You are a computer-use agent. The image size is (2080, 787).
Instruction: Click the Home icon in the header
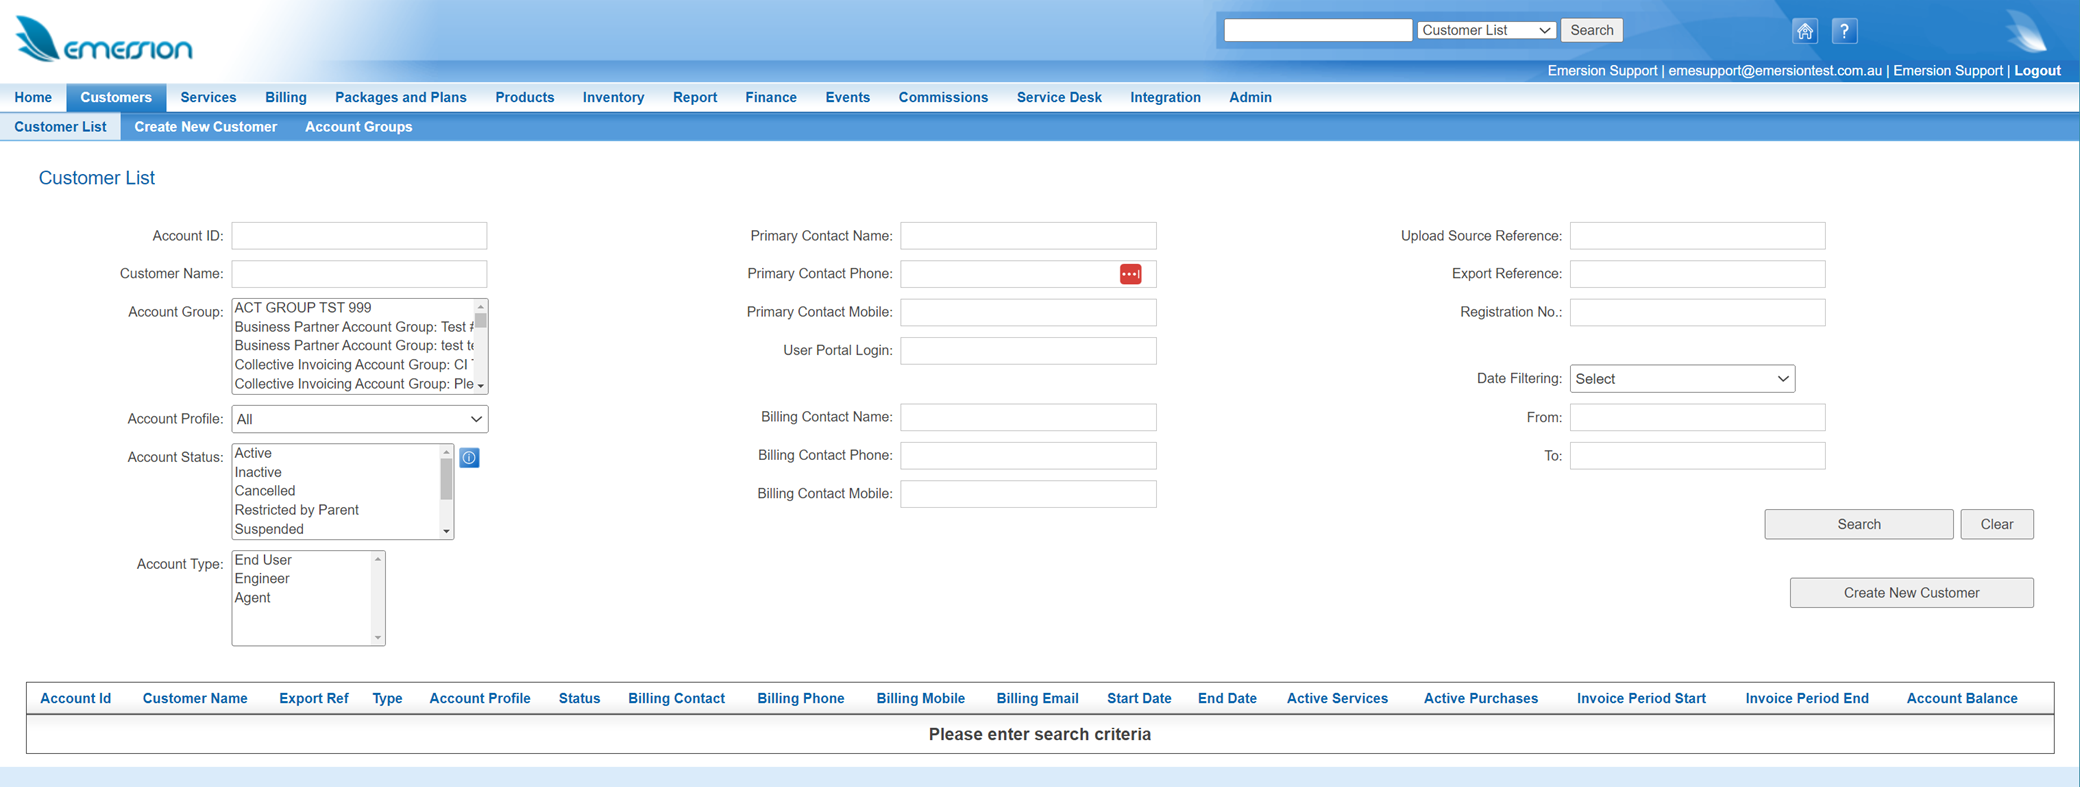[1804, 31]
